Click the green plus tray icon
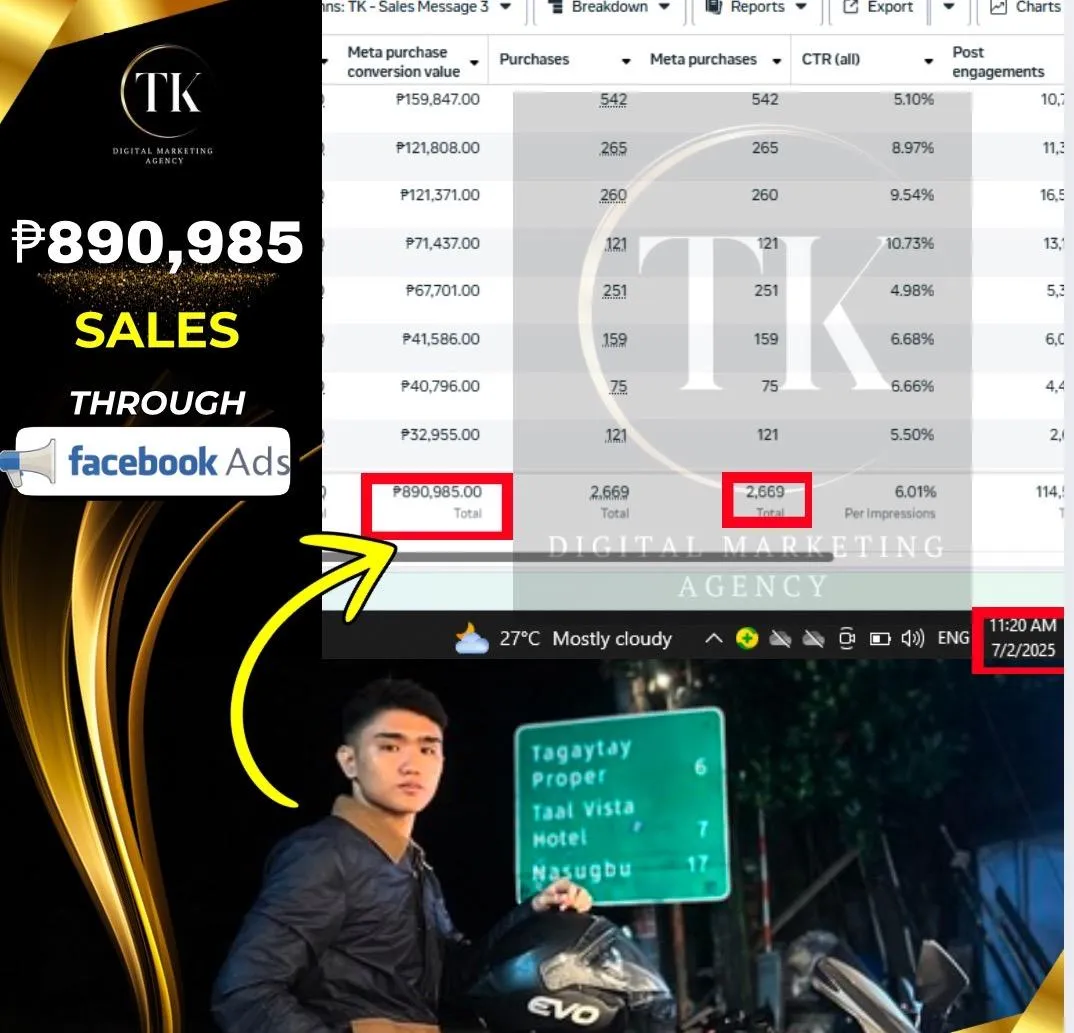This screenshot has height=1033, width=1074. click(x=747, y=638)
